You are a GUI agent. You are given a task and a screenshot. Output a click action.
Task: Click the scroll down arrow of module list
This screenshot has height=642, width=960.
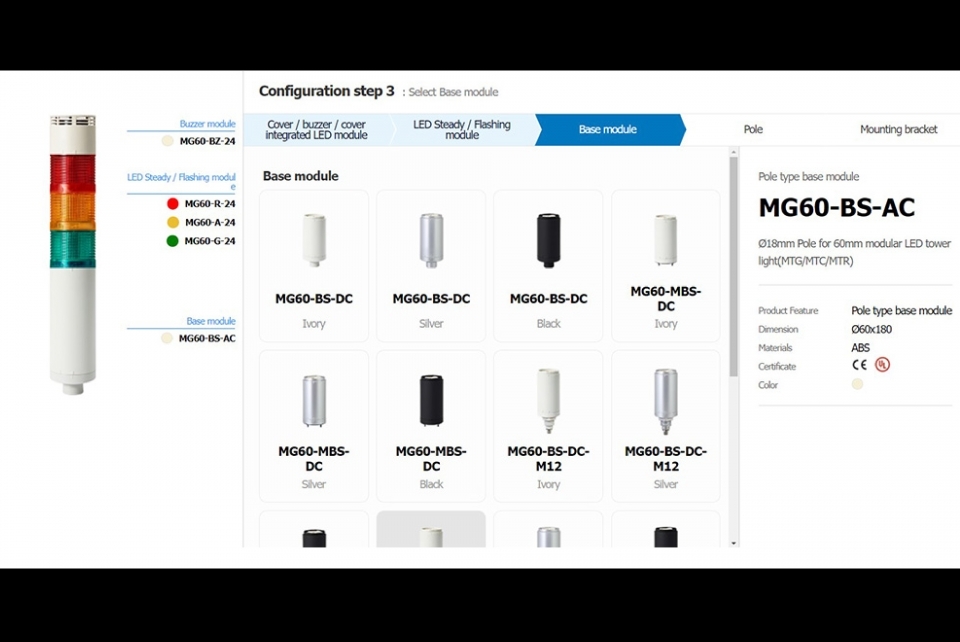[x=733, y=543]
